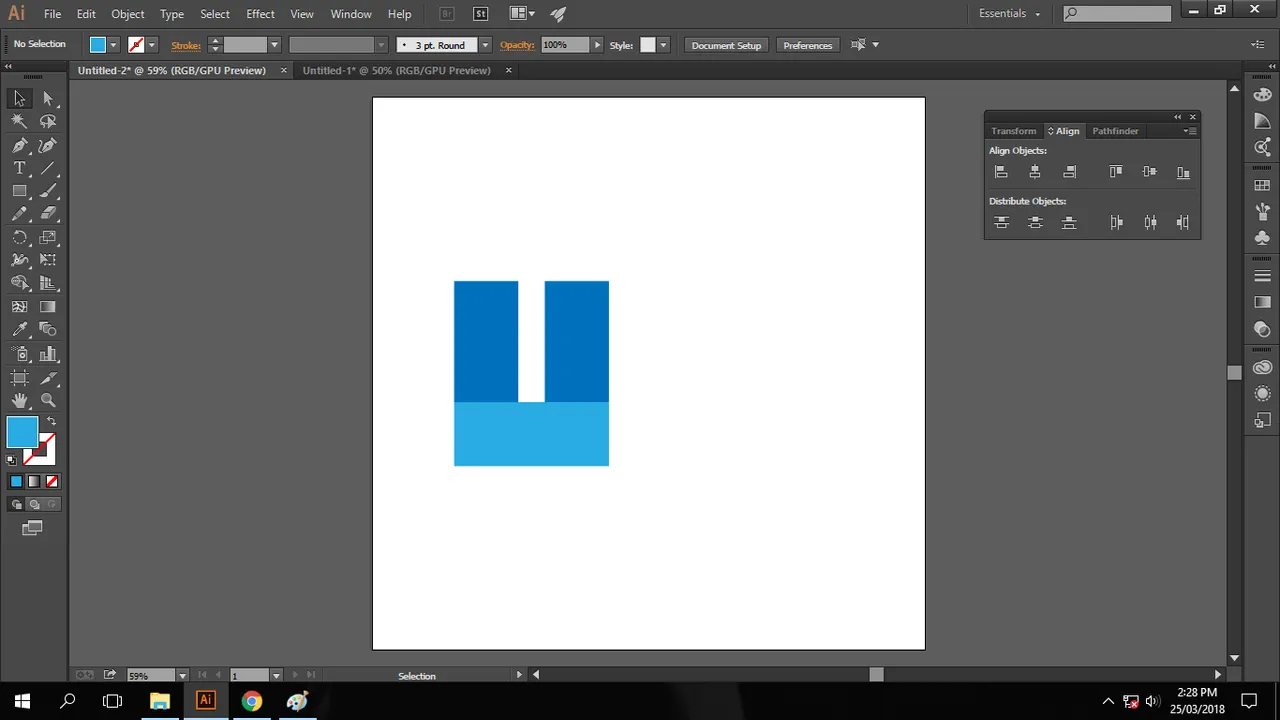Image resolution: width=1280 pixels, height=720 pixels.
Task: Switch to the Transform panel tab
Action: pos(1014,131)
